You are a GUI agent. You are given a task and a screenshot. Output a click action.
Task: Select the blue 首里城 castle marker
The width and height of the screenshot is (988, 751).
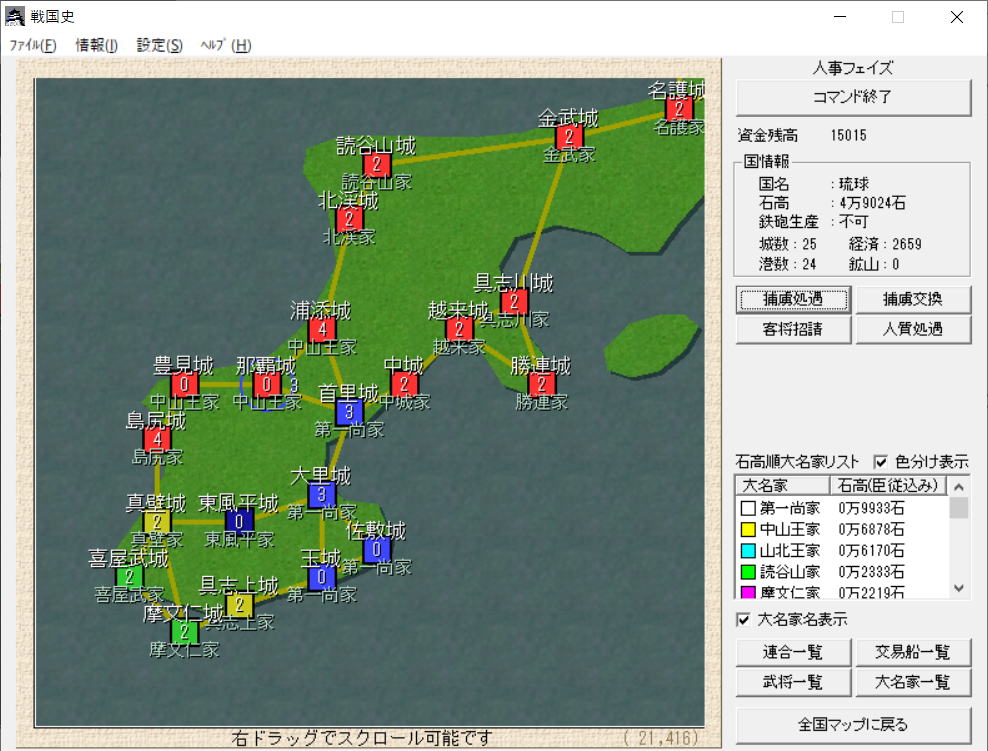tap(349, 411)
